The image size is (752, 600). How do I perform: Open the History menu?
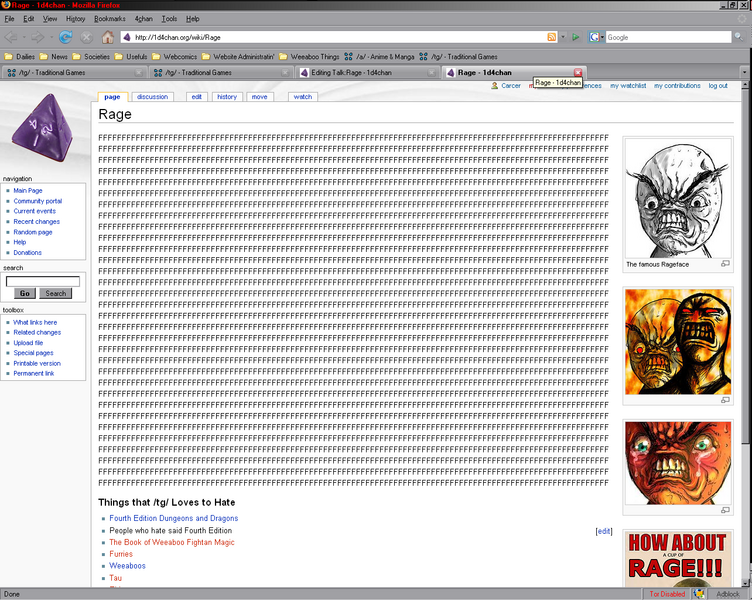point(75,19)
